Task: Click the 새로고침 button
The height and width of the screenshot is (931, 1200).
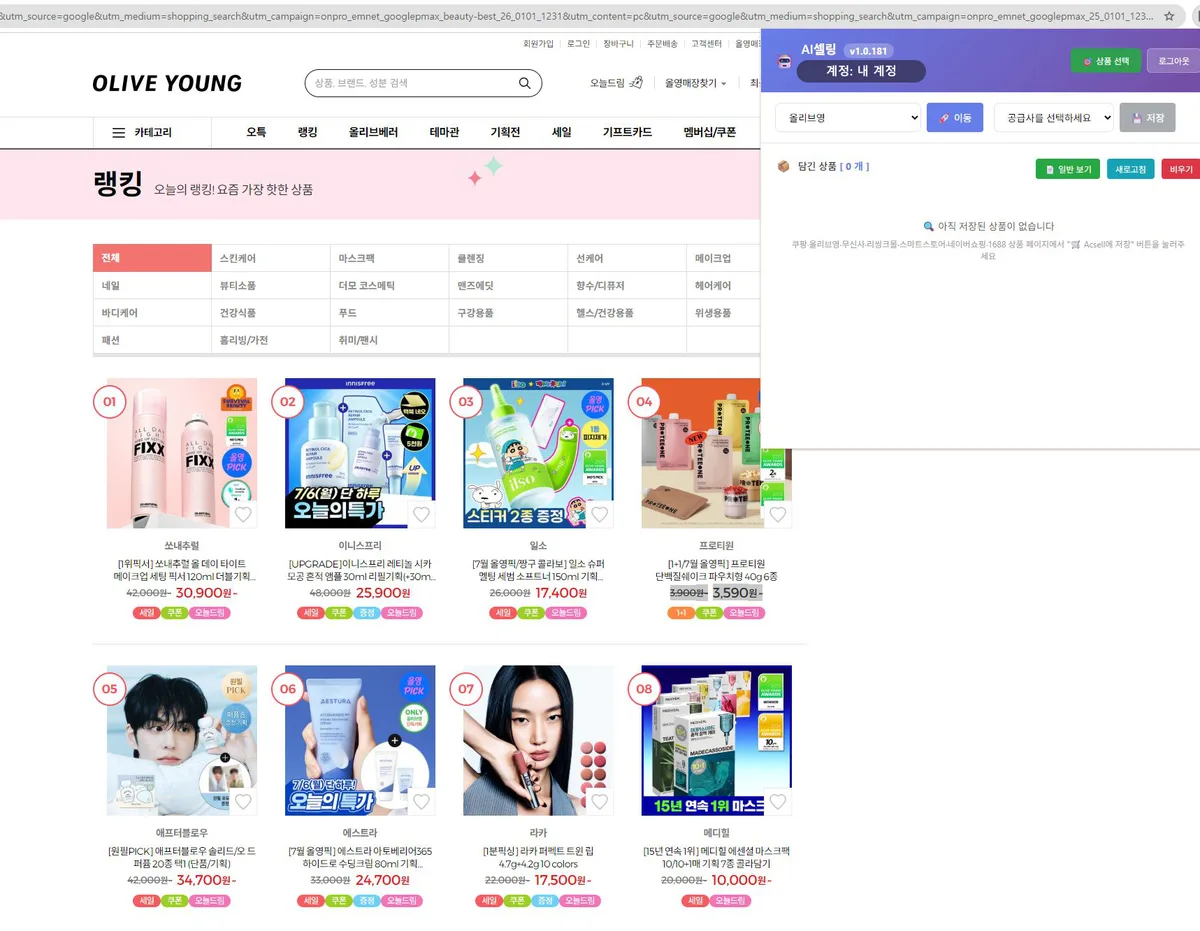Action: point(1131,169)
